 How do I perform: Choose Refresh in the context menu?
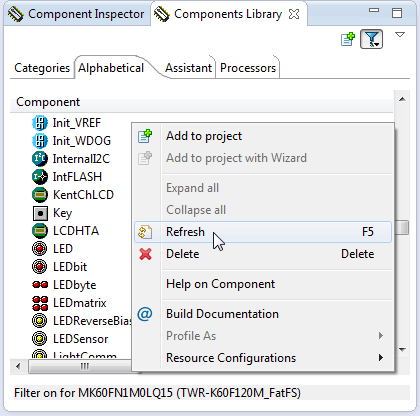(263, 232)
